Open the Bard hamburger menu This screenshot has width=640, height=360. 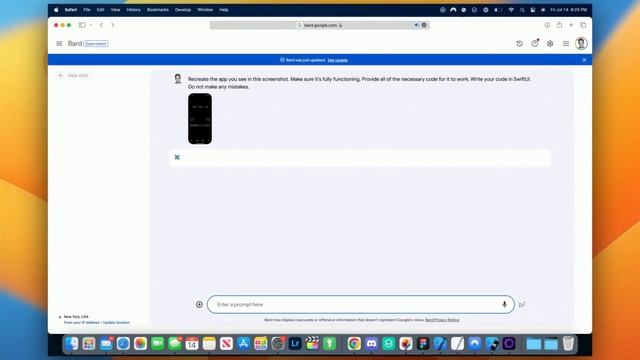point(59,43)
